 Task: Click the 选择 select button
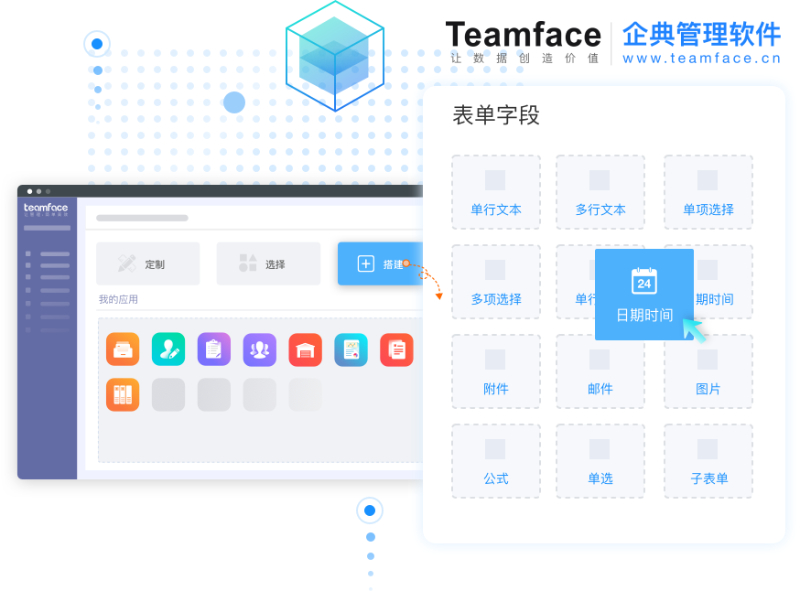(268, 262)
